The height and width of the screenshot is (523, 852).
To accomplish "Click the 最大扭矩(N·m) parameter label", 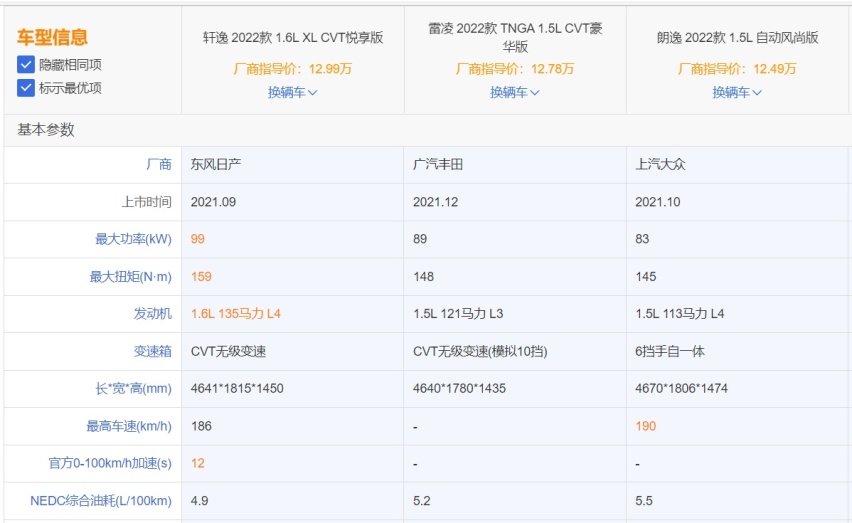I will click(130, 276).
